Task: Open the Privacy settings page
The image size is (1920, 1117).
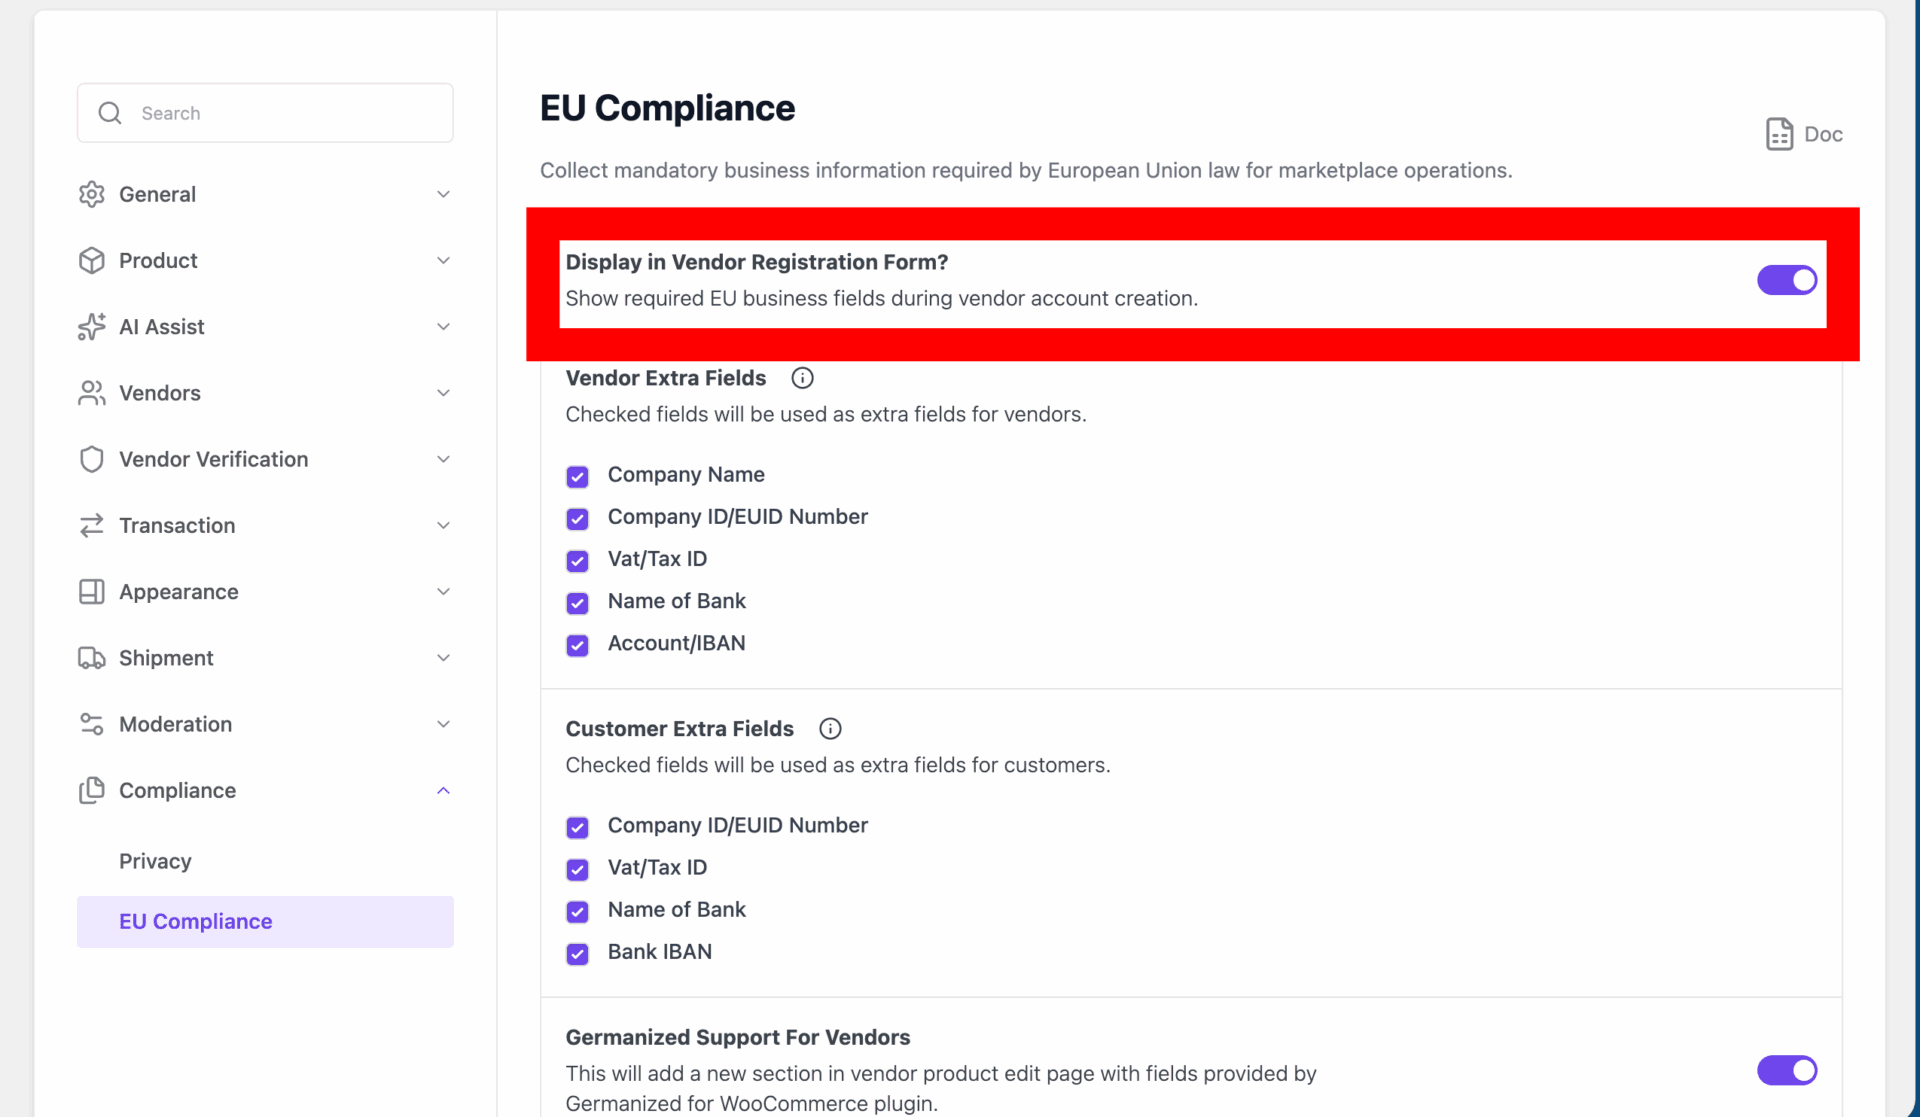Action: pyautogui.click(x=155, y=861)
